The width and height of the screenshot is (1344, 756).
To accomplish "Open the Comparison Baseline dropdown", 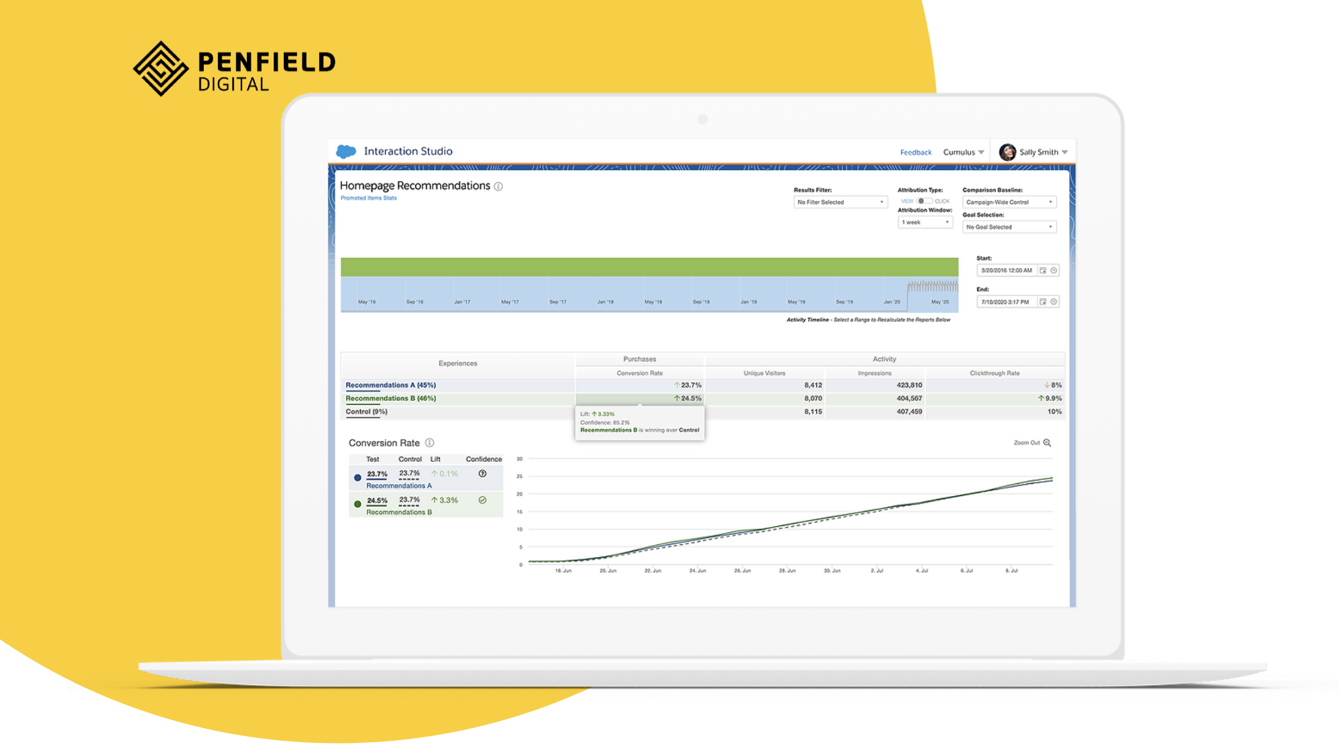I will coord(1009,202).
